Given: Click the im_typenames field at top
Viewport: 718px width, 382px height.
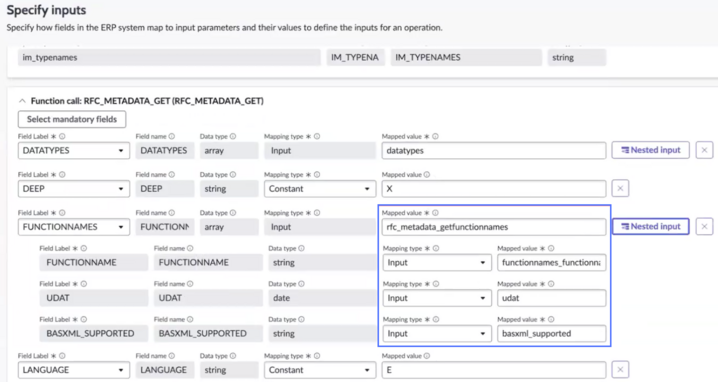Looking at the screenshot, I should click(169, 57).
